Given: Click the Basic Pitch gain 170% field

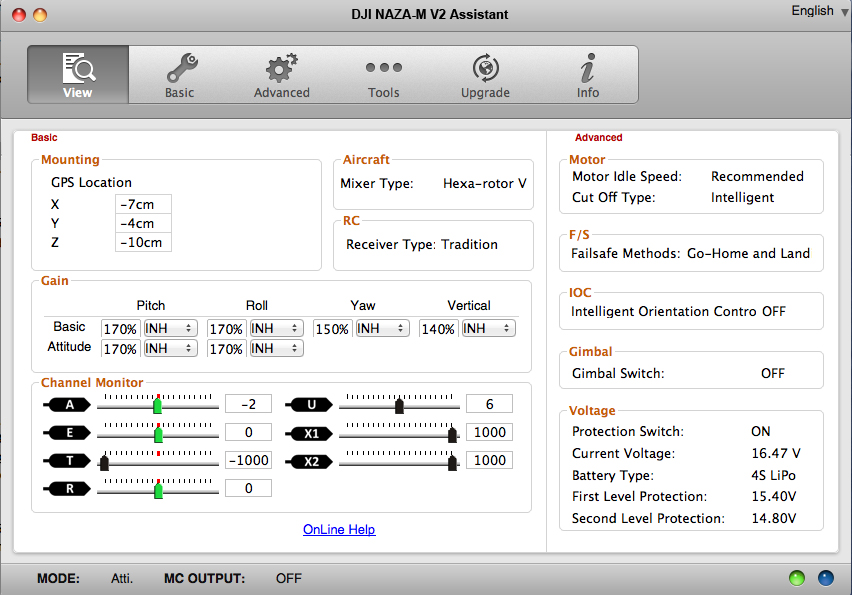Looking at the screenshot, I should (120, 328).
